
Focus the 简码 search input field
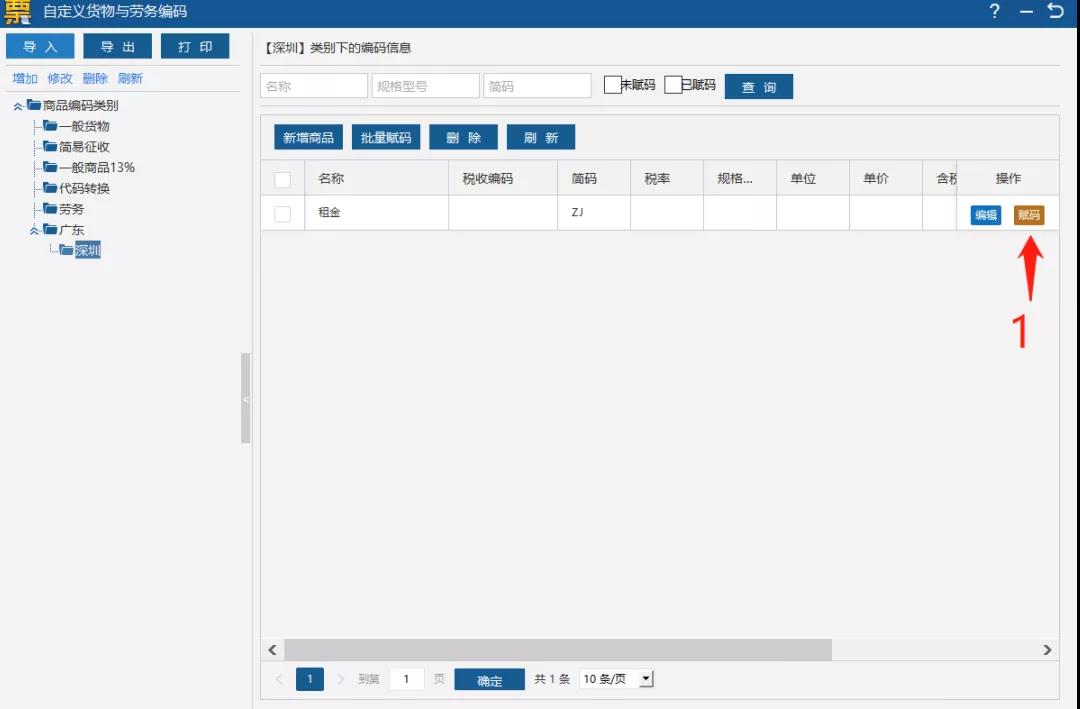click(537, 86)
